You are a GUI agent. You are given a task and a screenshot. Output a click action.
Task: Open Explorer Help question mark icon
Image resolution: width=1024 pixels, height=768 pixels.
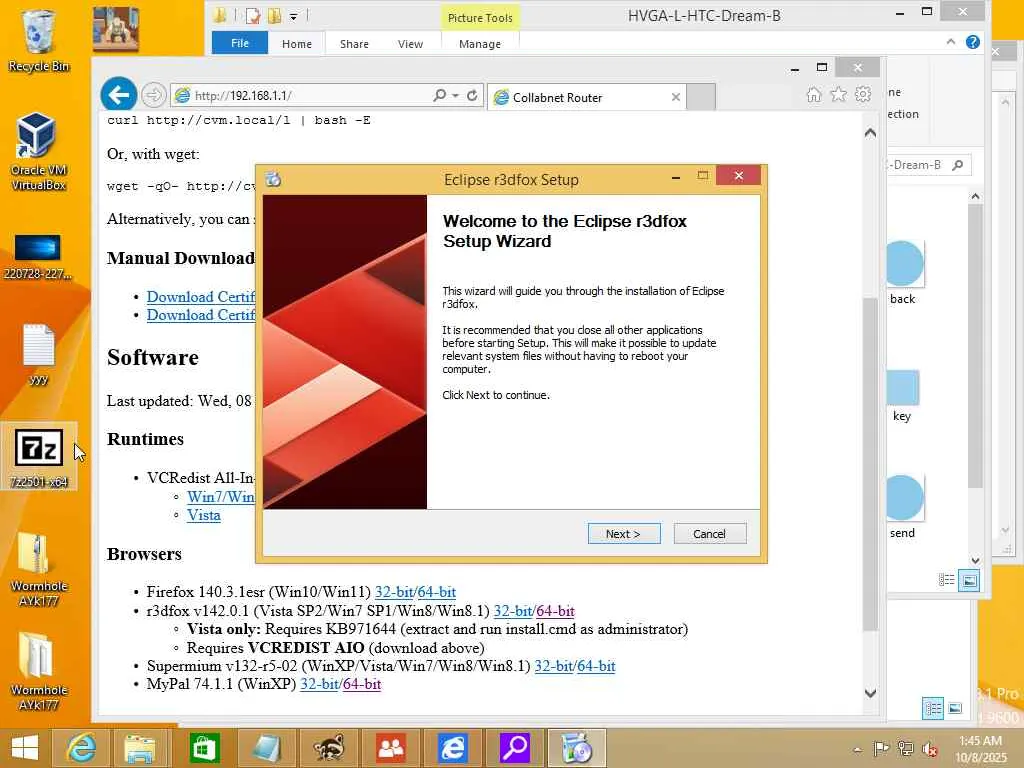[972, 42]
